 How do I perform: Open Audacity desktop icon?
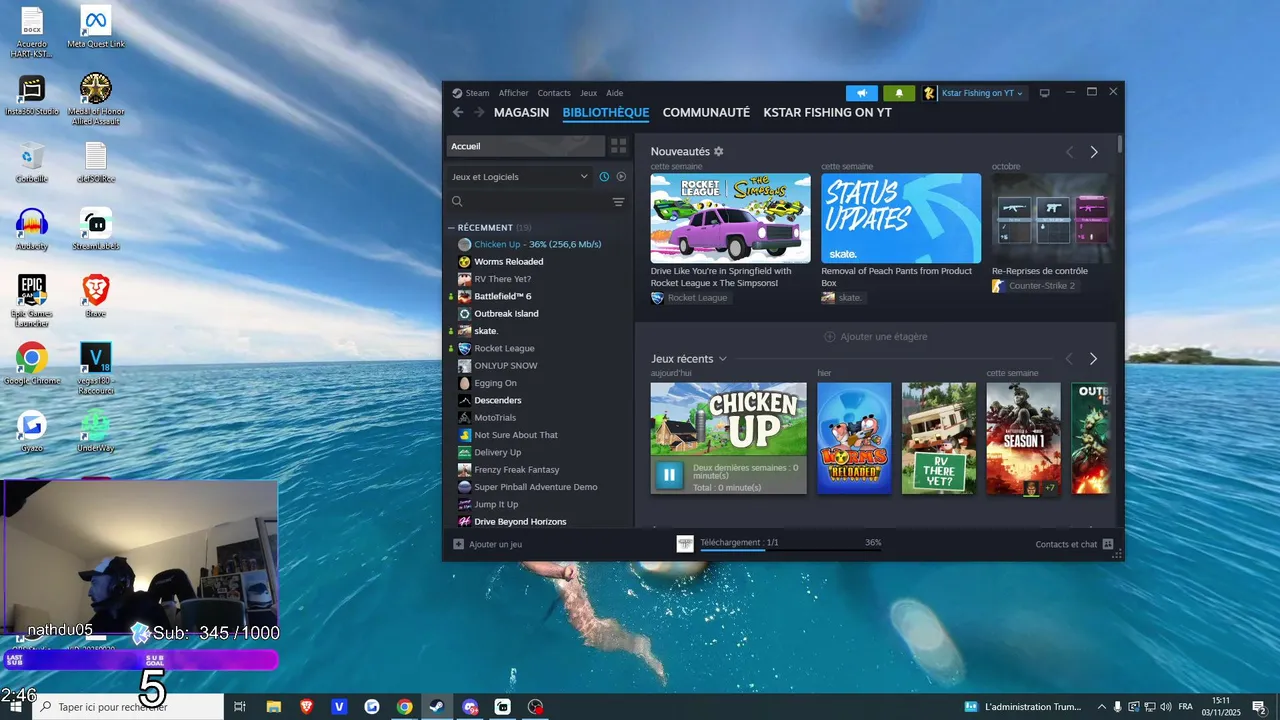[x=32, y=229]
